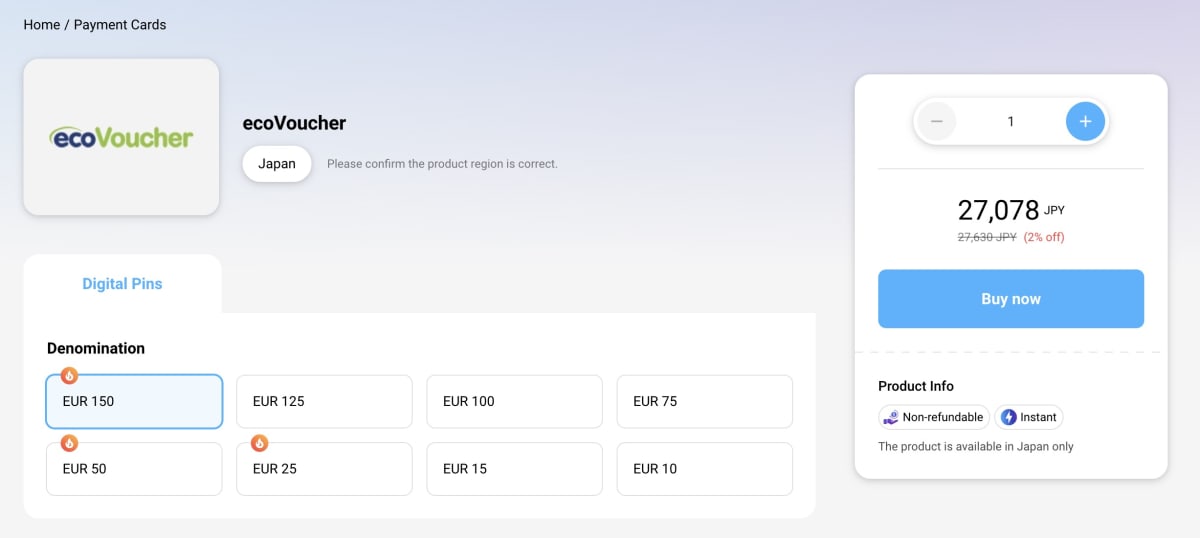The image size is (1200, 538).
Task: Increase quantity with the plus button
Action: click(x=1085, y=122)
